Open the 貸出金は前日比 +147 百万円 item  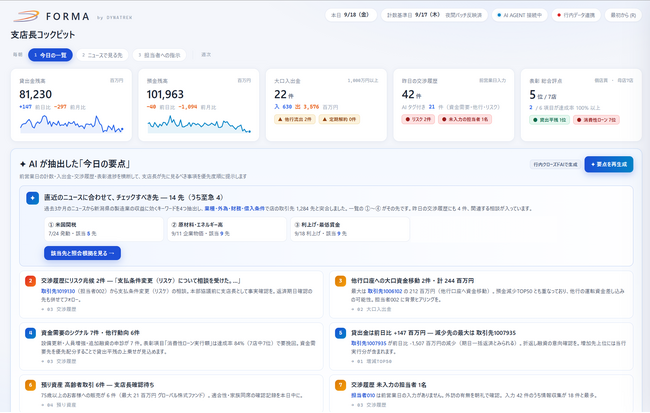coord(481,347)
